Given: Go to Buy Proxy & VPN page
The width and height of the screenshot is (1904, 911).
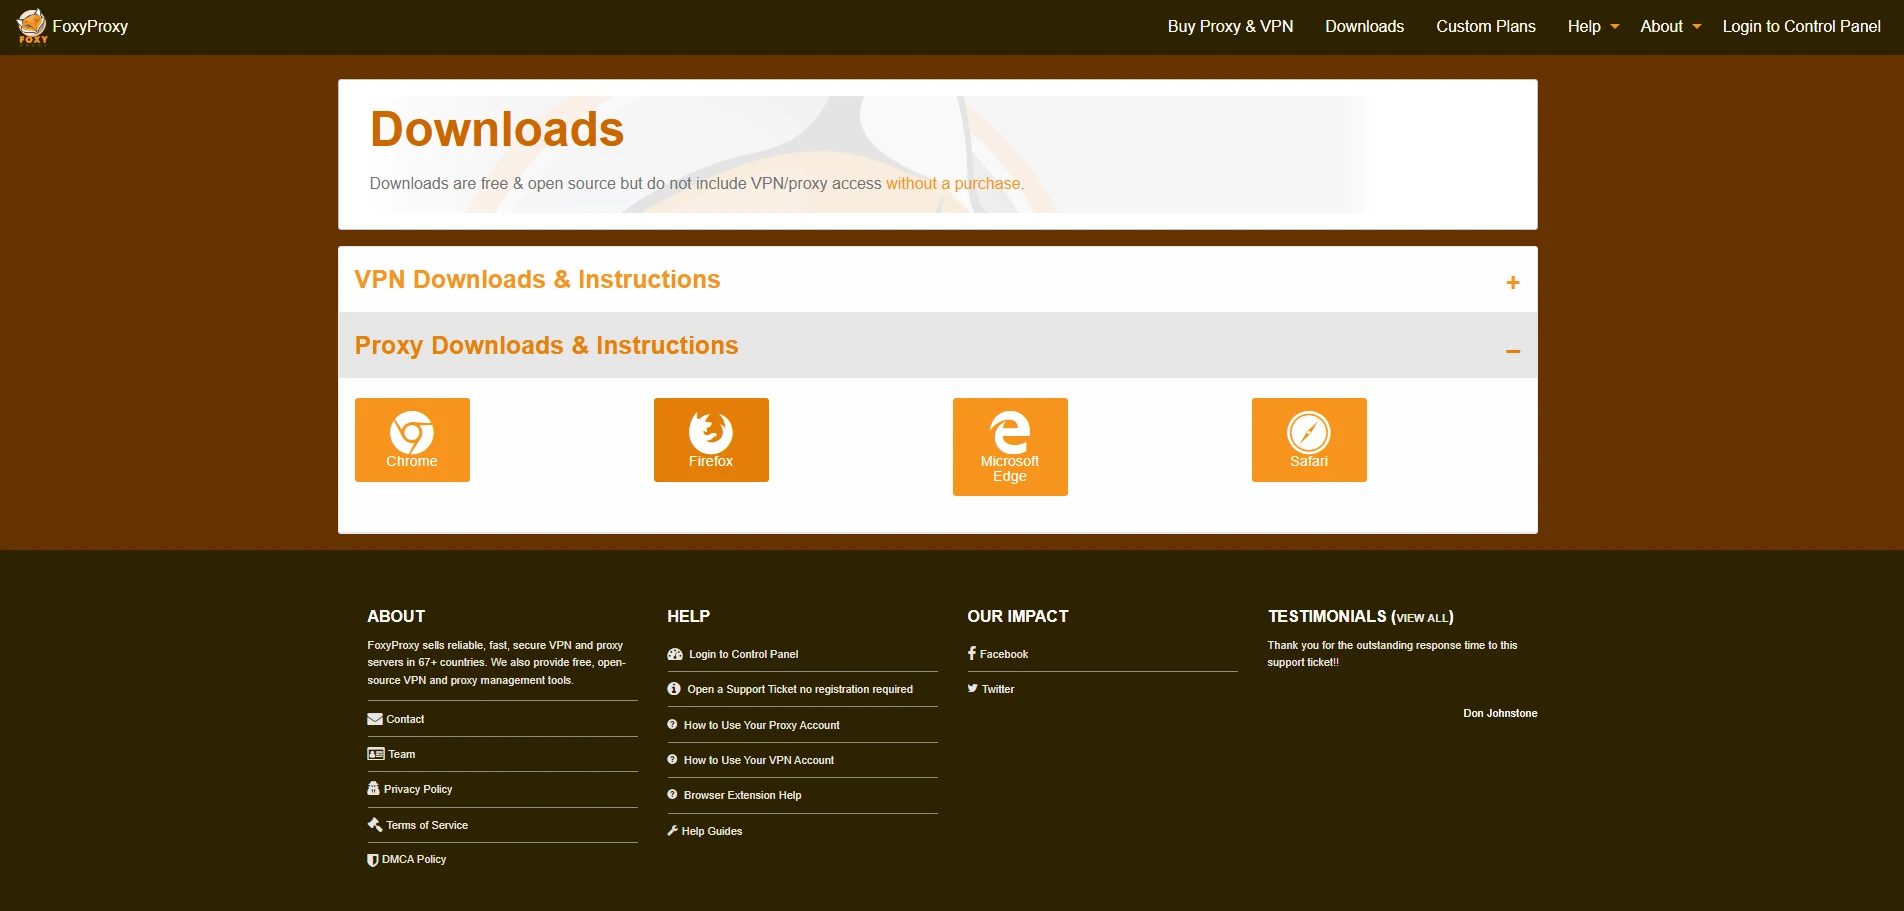Looking at the screenshot, I should (x=1230, y=27).
